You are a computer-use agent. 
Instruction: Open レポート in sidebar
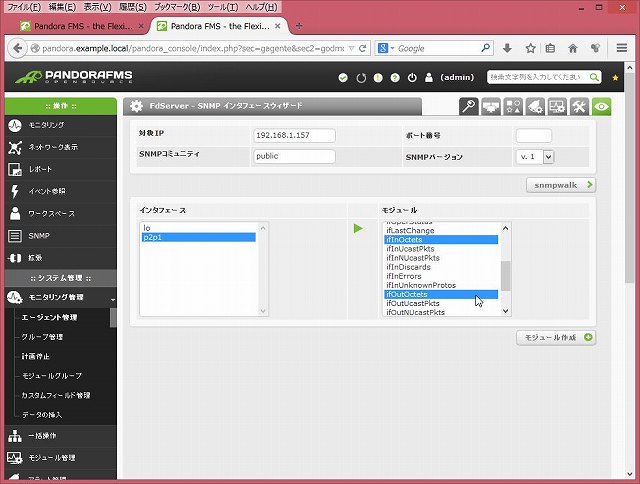click(x=60, y=169)
